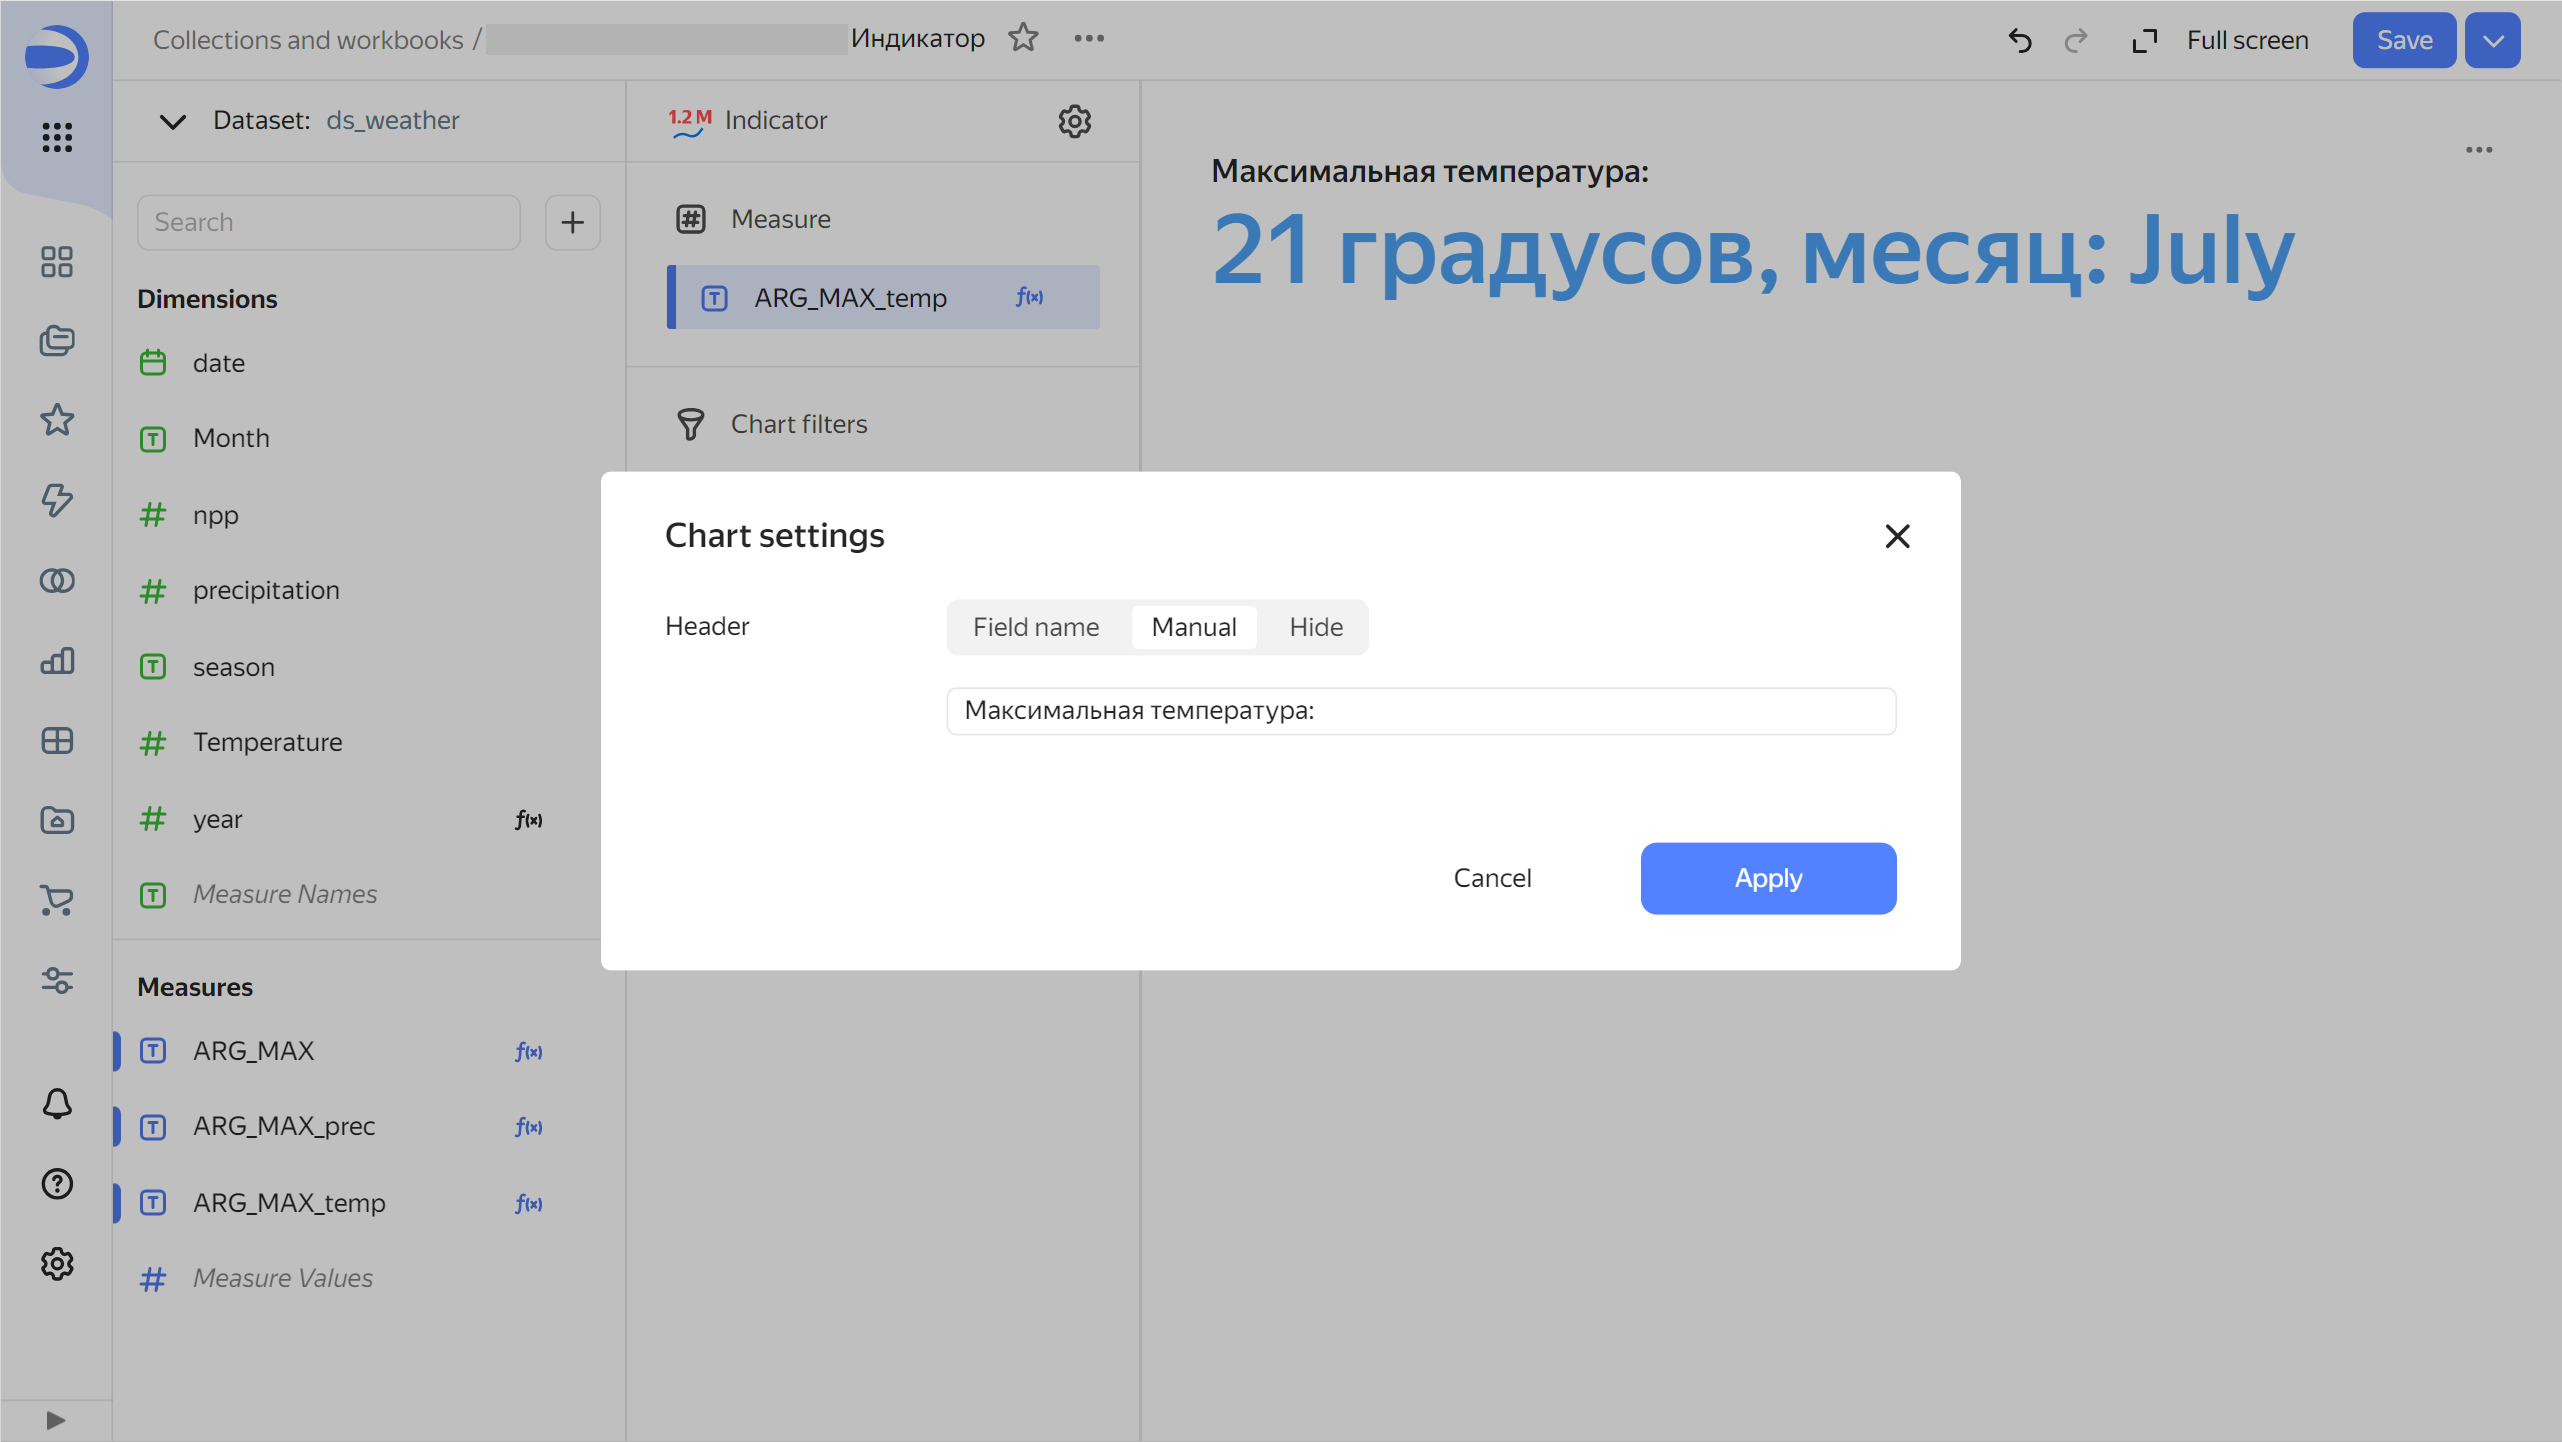The image size is (2562, 1442).
Task: Click the Save button in toolbar
Action: (x=2404, y=39)
